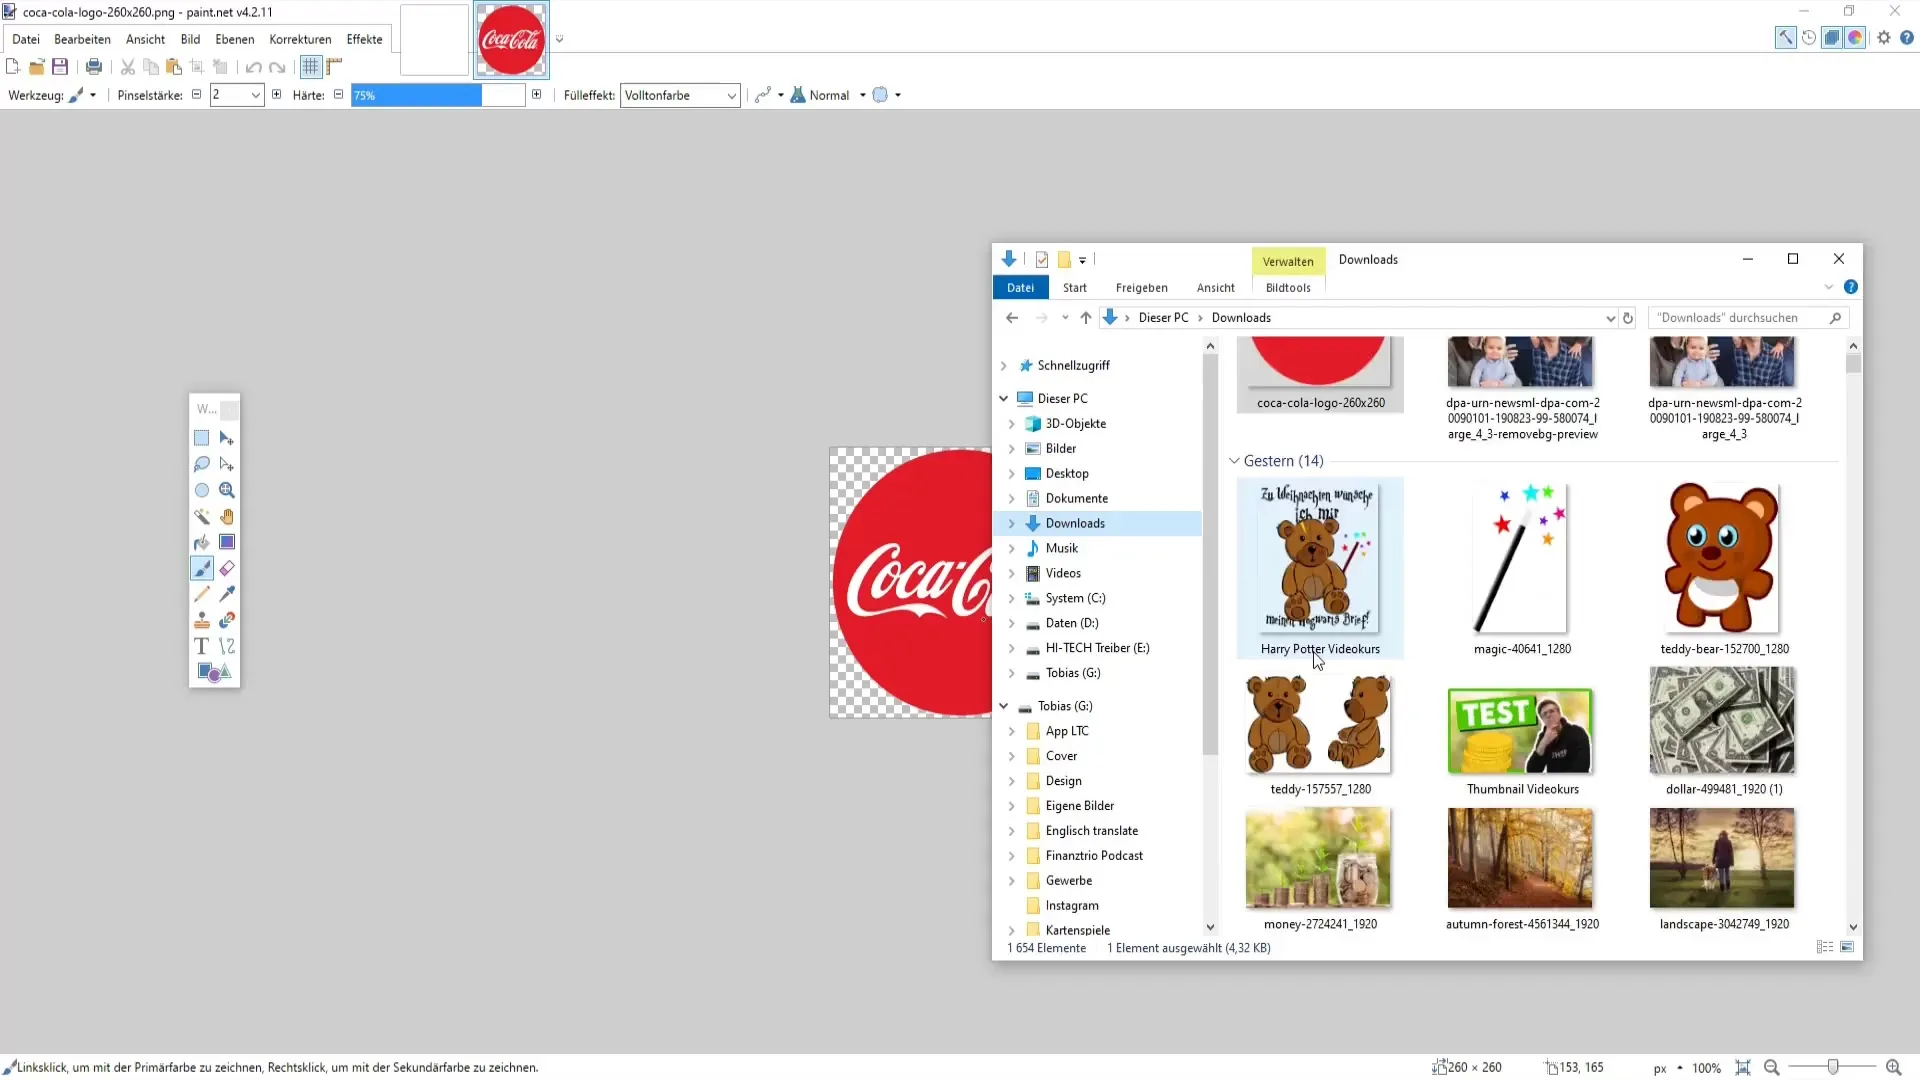Screen dimensions: 1920x1080
Task: Select the Move Selected Pixels tool
Action: click(x=227, y=438)
